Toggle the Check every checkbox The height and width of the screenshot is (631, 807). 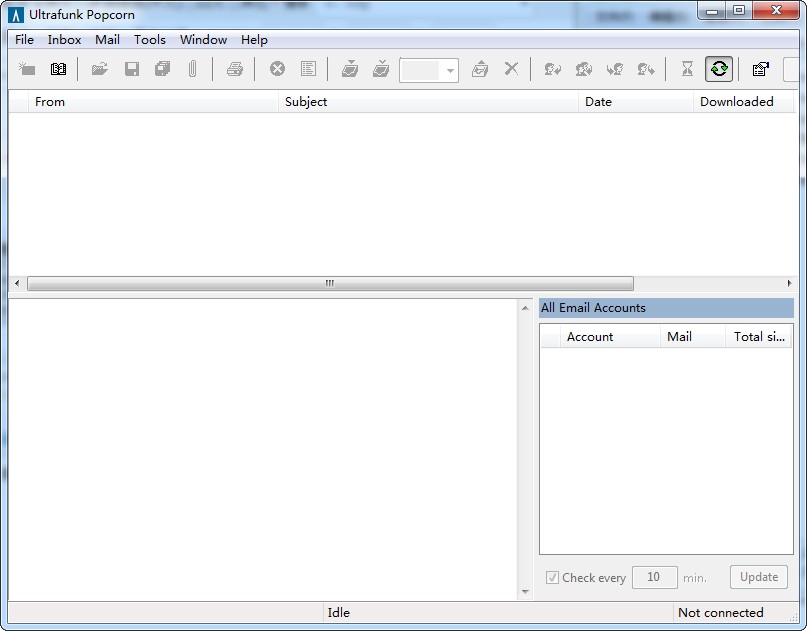pyautogui.click(x=552, y=577)
